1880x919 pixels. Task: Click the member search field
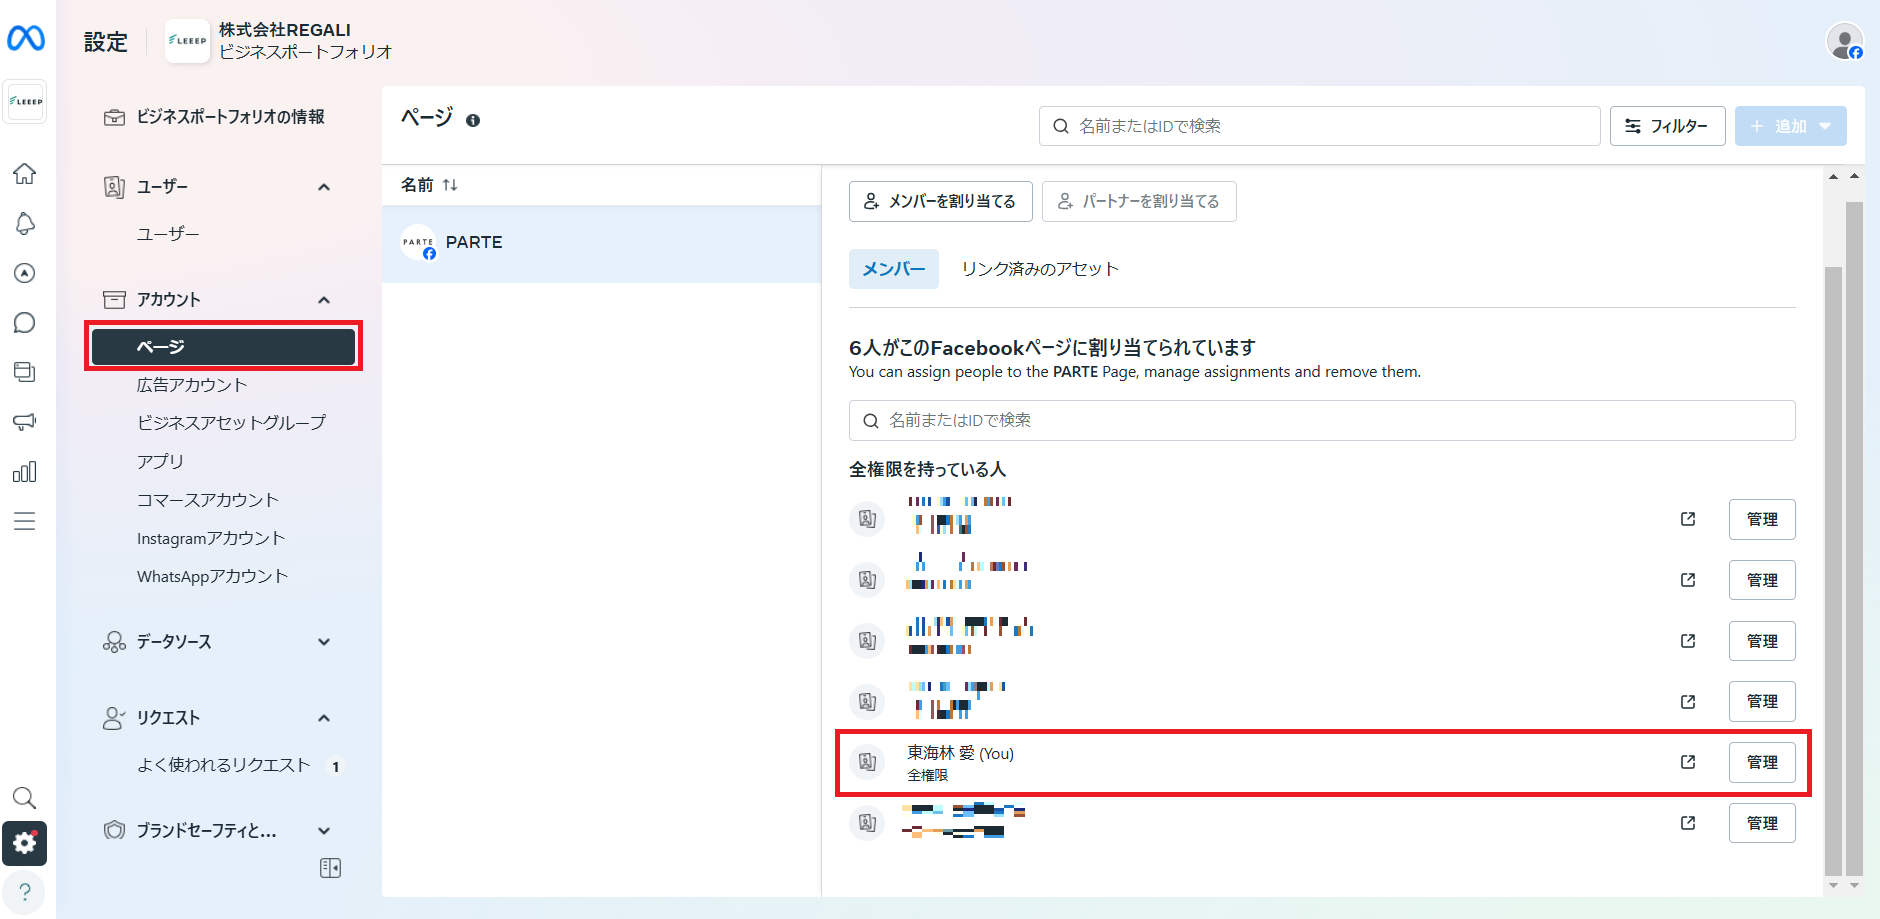[x=1322, y=420]
